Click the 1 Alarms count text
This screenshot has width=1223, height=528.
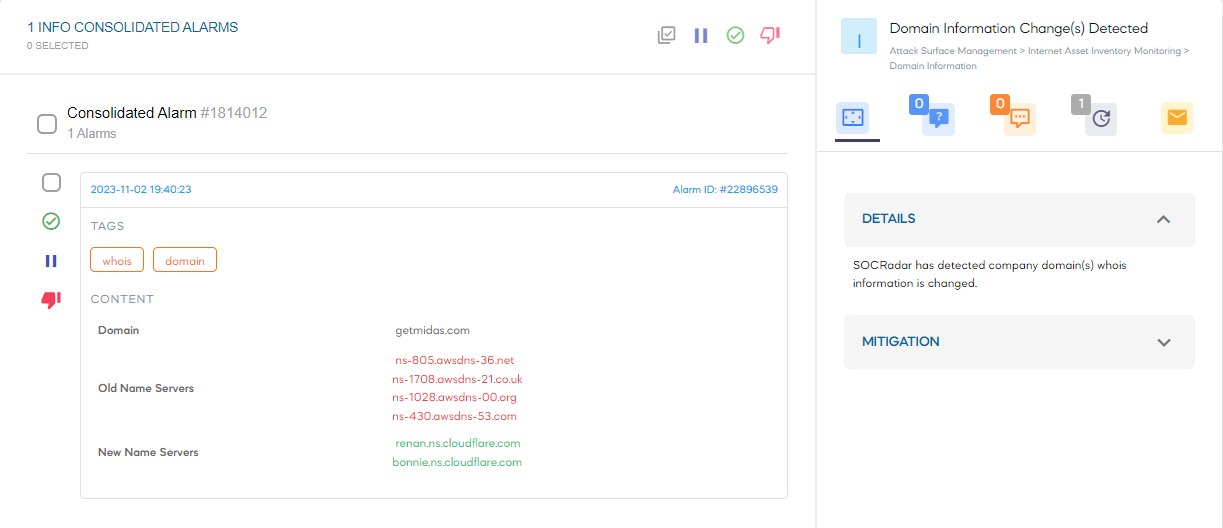92,133
